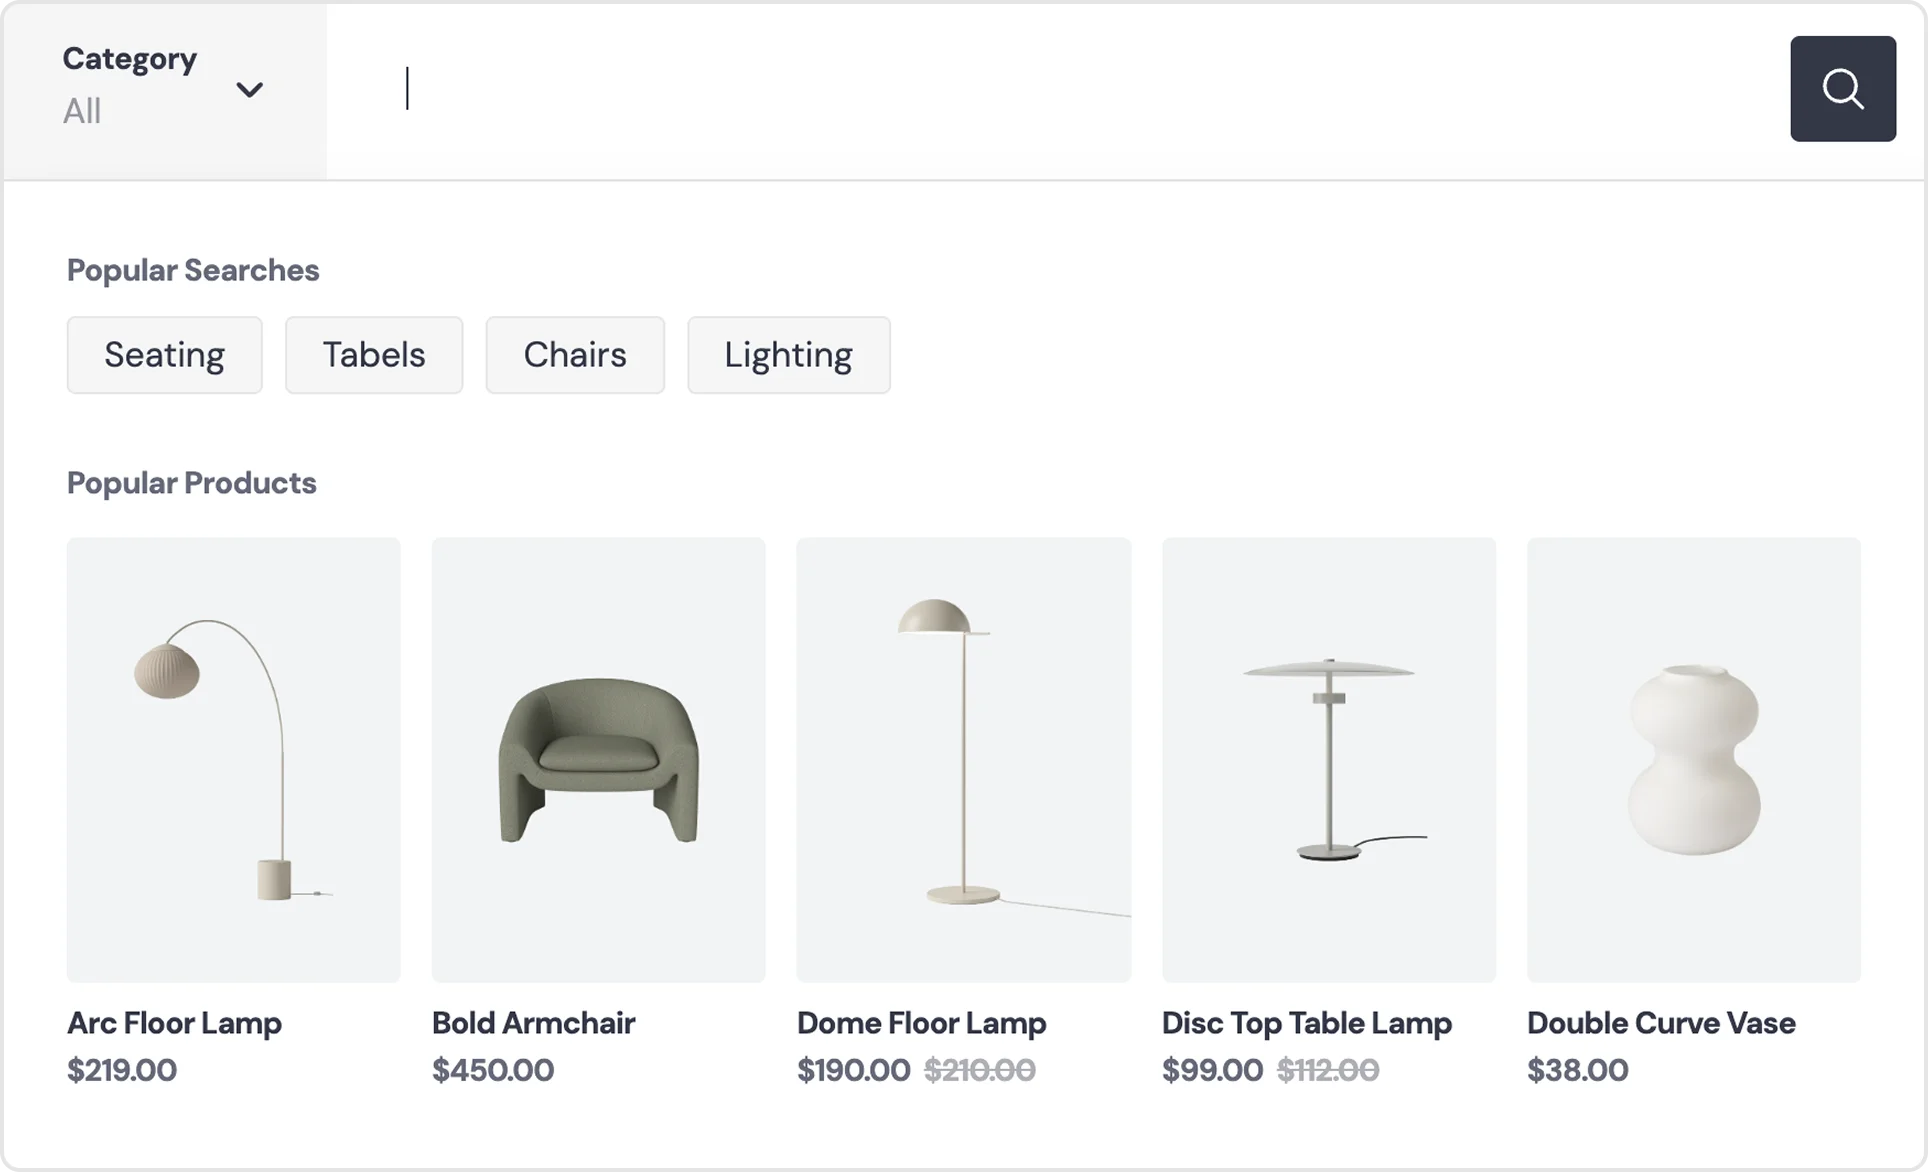Select the Tabels popular search chip

pos(374,355)
